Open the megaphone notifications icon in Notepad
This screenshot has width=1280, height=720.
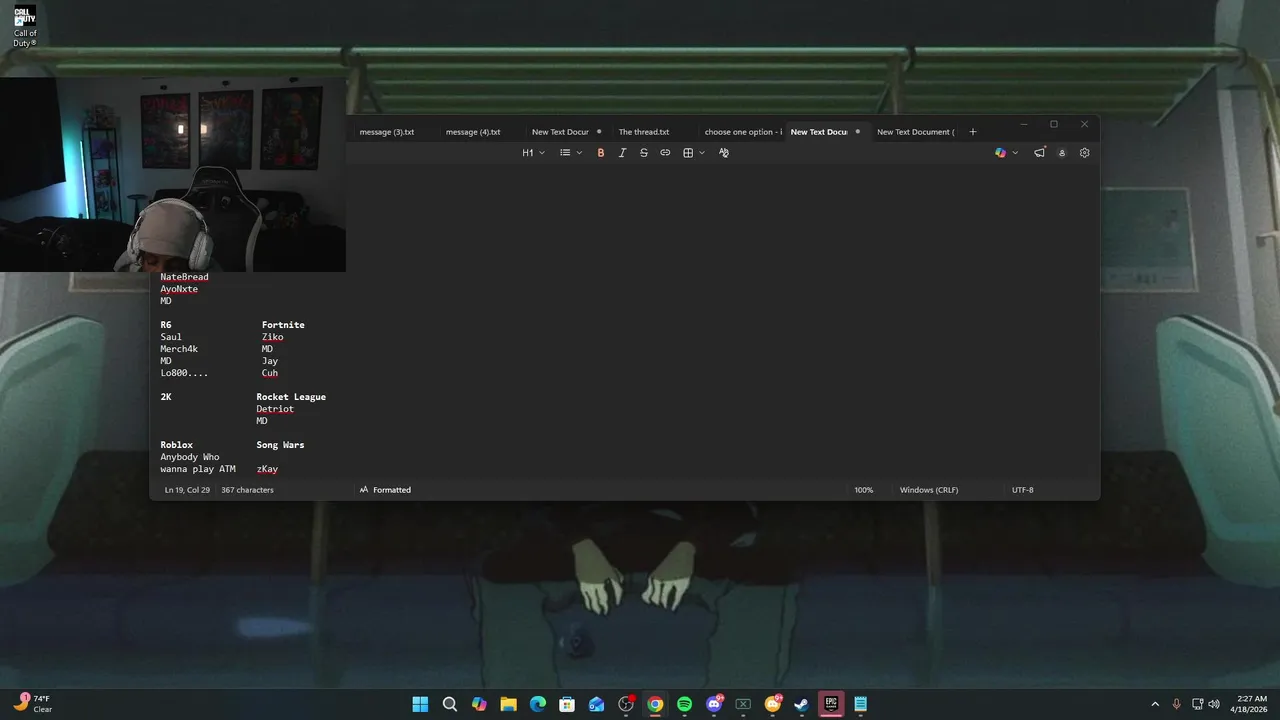click(x=1040, y=153)
